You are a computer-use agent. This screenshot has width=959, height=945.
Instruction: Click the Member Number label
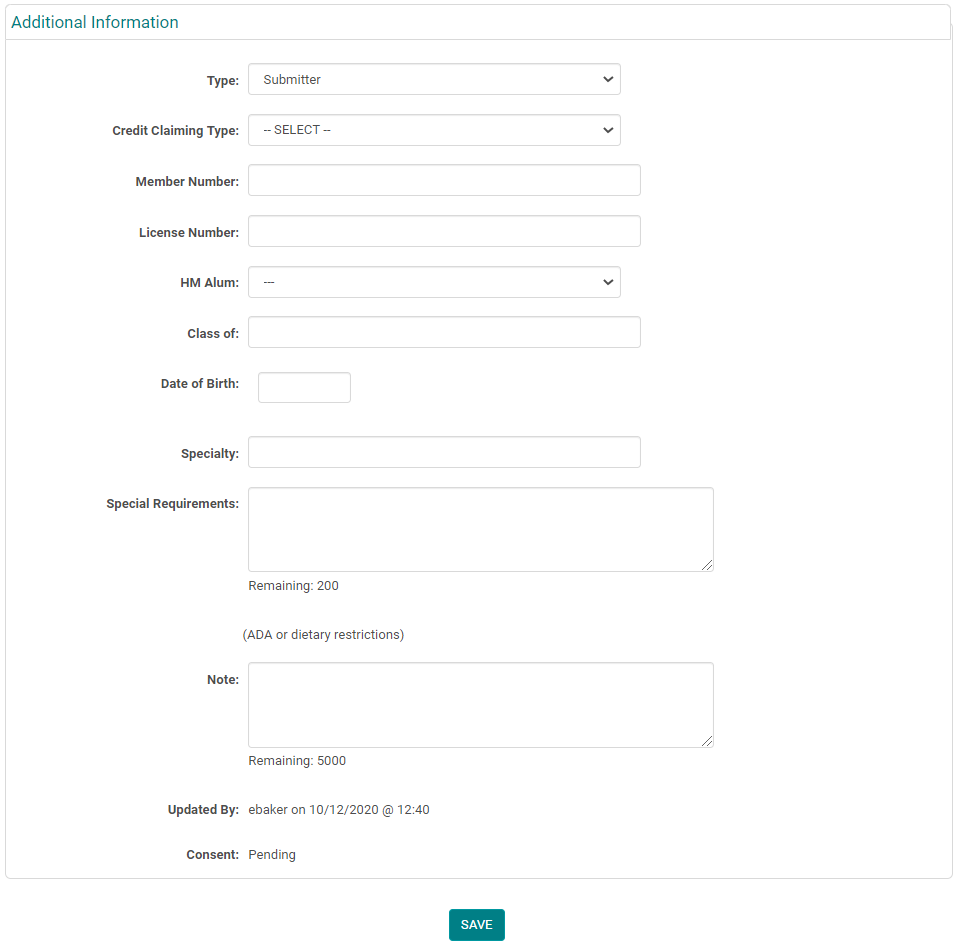click(x=187, y=182)
